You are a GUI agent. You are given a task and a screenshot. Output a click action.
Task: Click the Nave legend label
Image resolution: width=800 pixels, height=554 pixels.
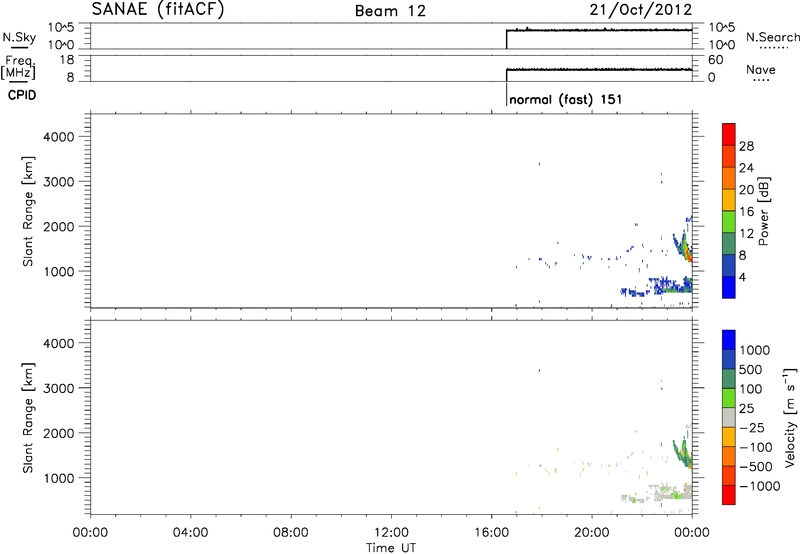tap(761, 70)
